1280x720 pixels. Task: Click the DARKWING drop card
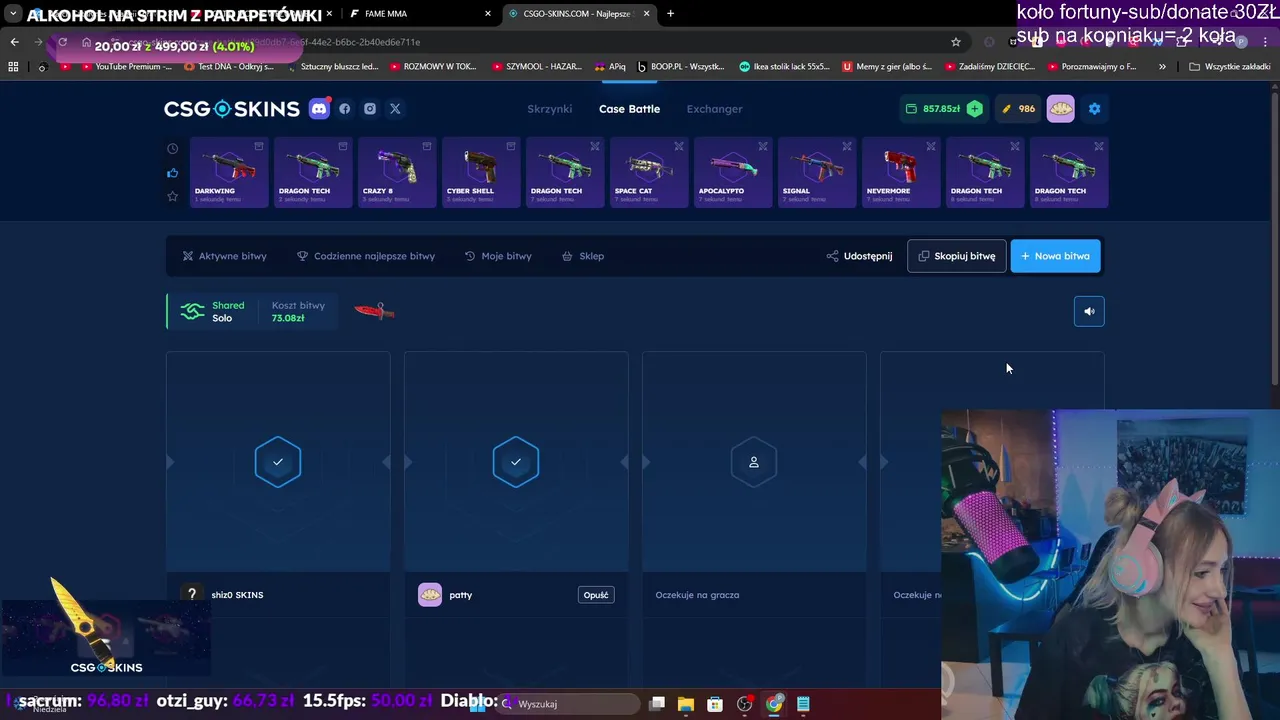[229, 173]
